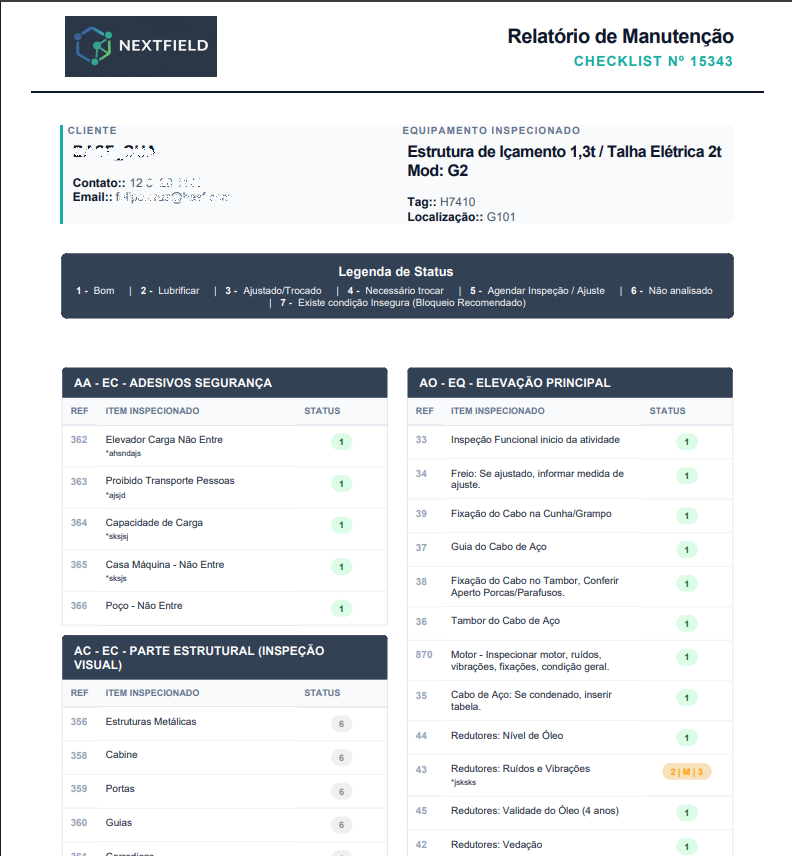Click the note '*jsksks'
Image resolution: width=792 pixels, height=856 pixels.
click(463, 782)
